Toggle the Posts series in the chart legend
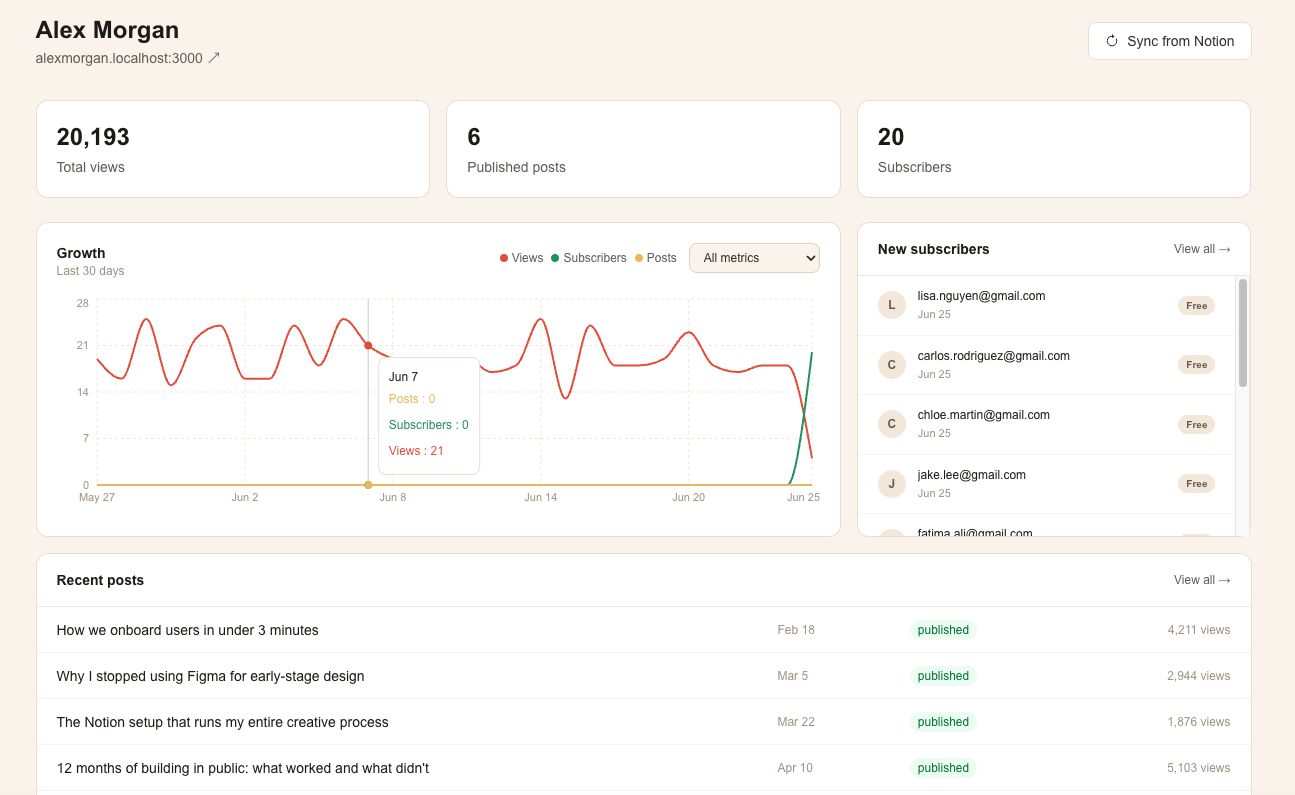1295x795 pixels. click(655, 258)
